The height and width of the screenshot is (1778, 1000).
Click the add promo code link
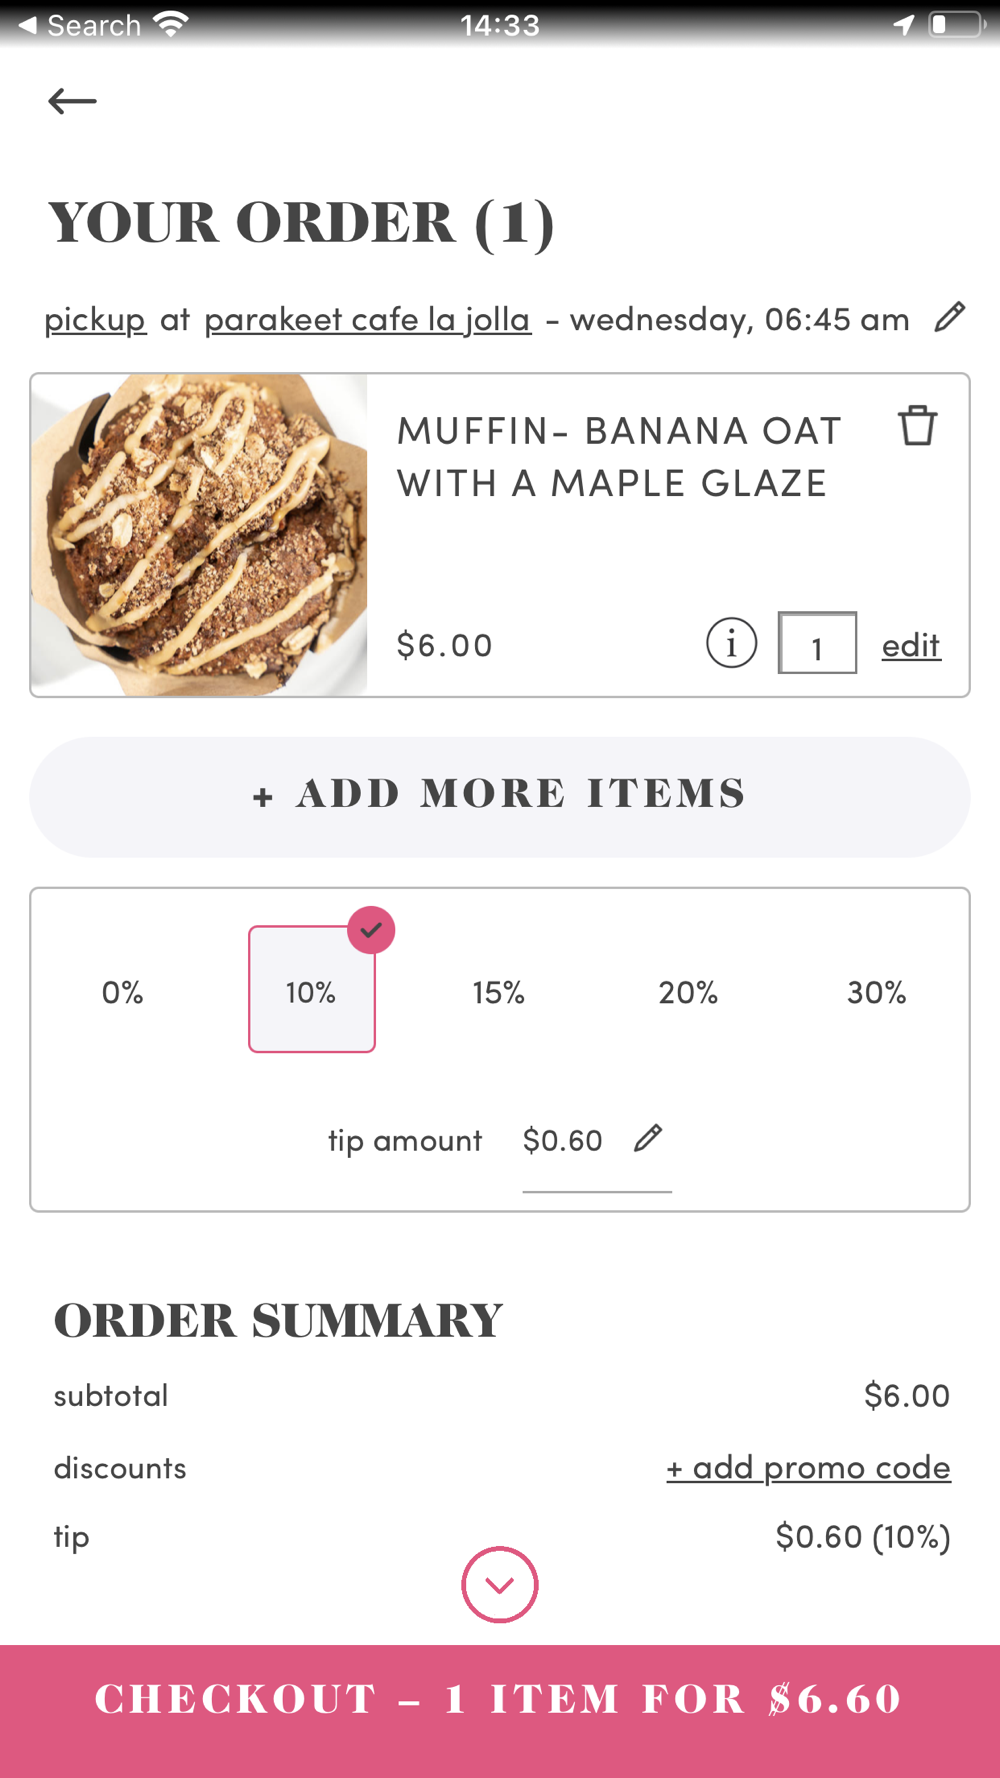(808, 1467)
